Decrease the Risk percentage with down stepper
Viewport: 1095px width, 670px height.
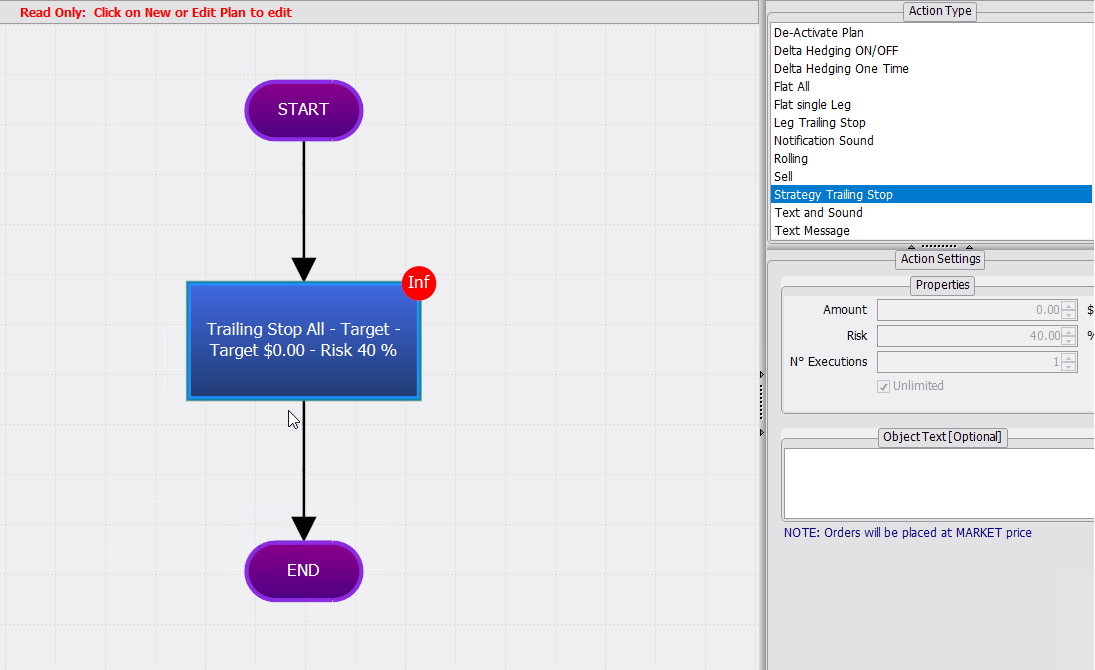point(1068,341)
